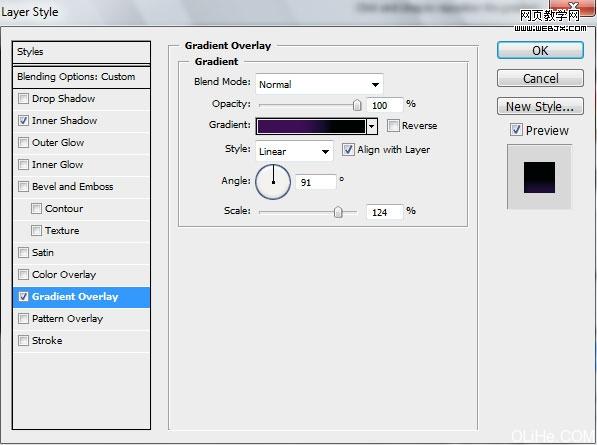Image resolution: width=597 pixels, height=445 pixels.
Task: Click the Scale value field showing 124
Action: [384, 212]
